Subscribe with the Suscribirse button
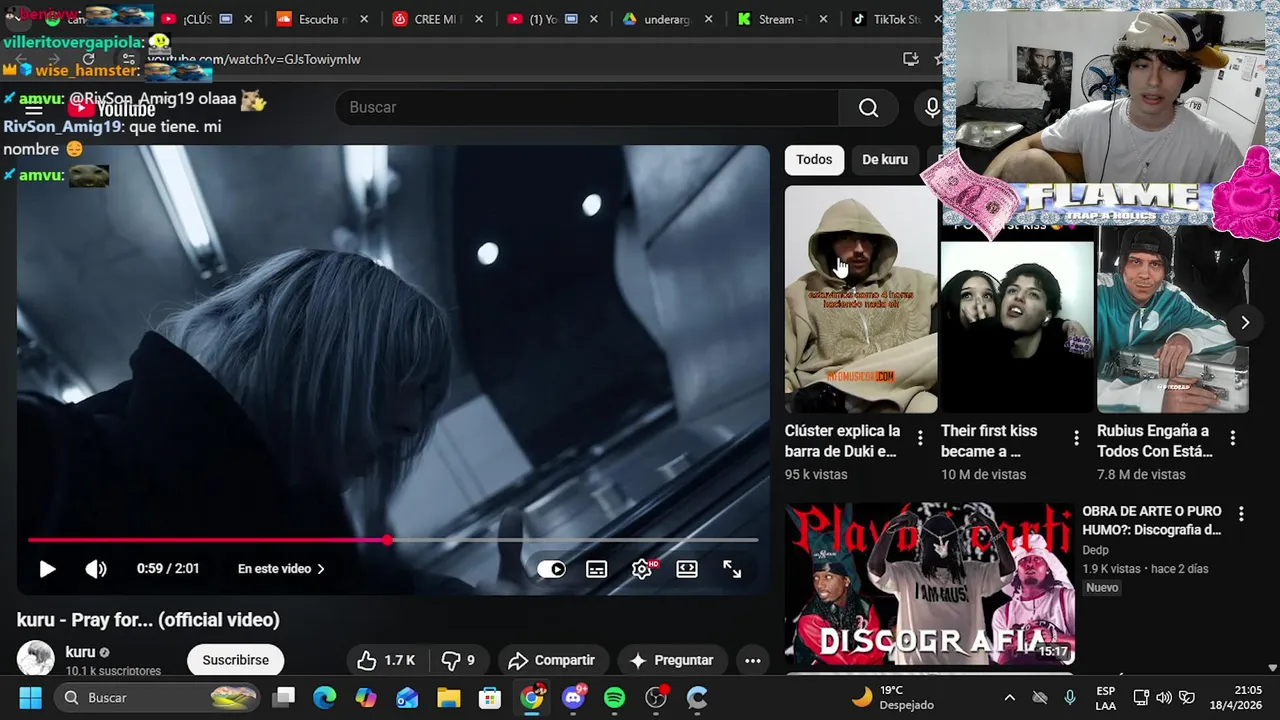The height and width of the screenshot is (720, 1280). pyautogui.click(x=236, y=660)
